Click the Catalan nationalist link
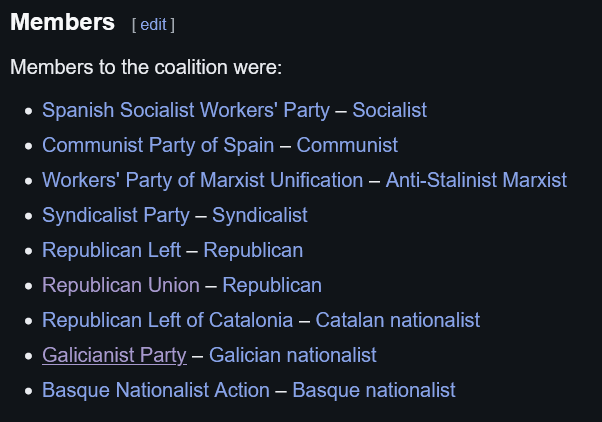 click(397, 320)
